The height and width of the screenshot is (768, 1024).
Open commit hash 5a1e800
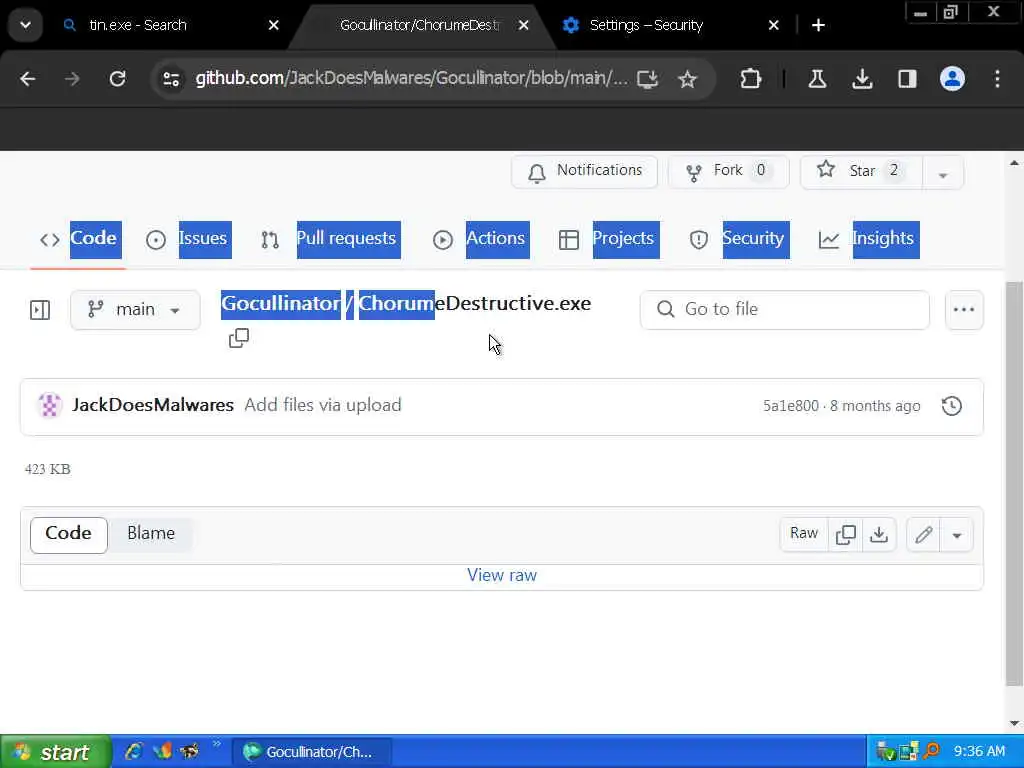(x=791, y=406)
